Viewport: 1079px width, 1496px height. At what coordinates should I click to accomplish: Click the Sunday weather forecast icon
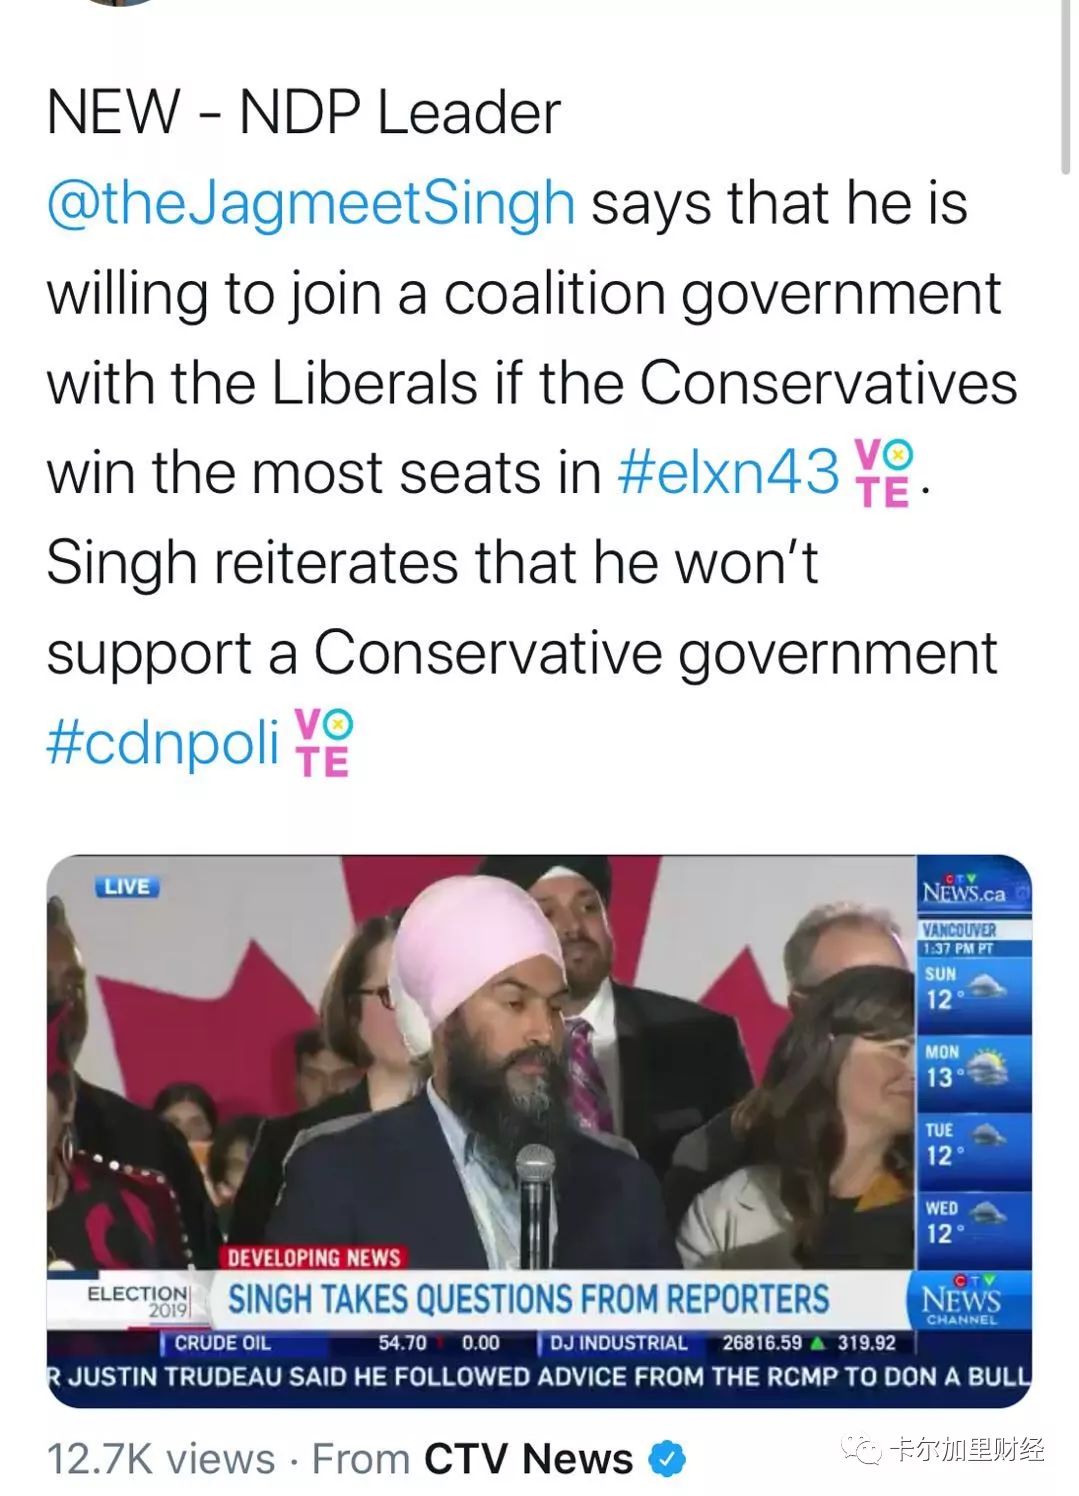[x=985, y=985]
